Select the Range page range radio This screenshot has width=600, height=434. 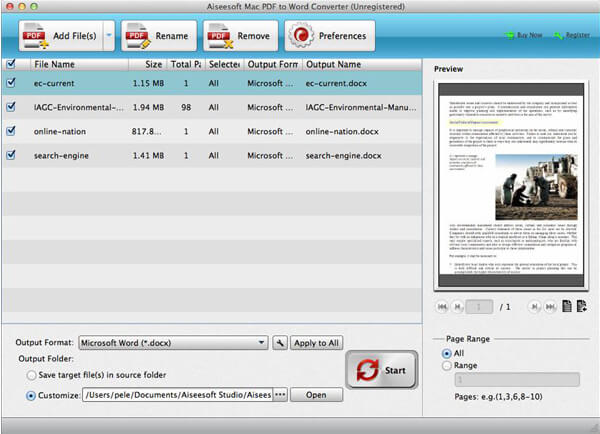pyautogui.click(x=446, y=365)
